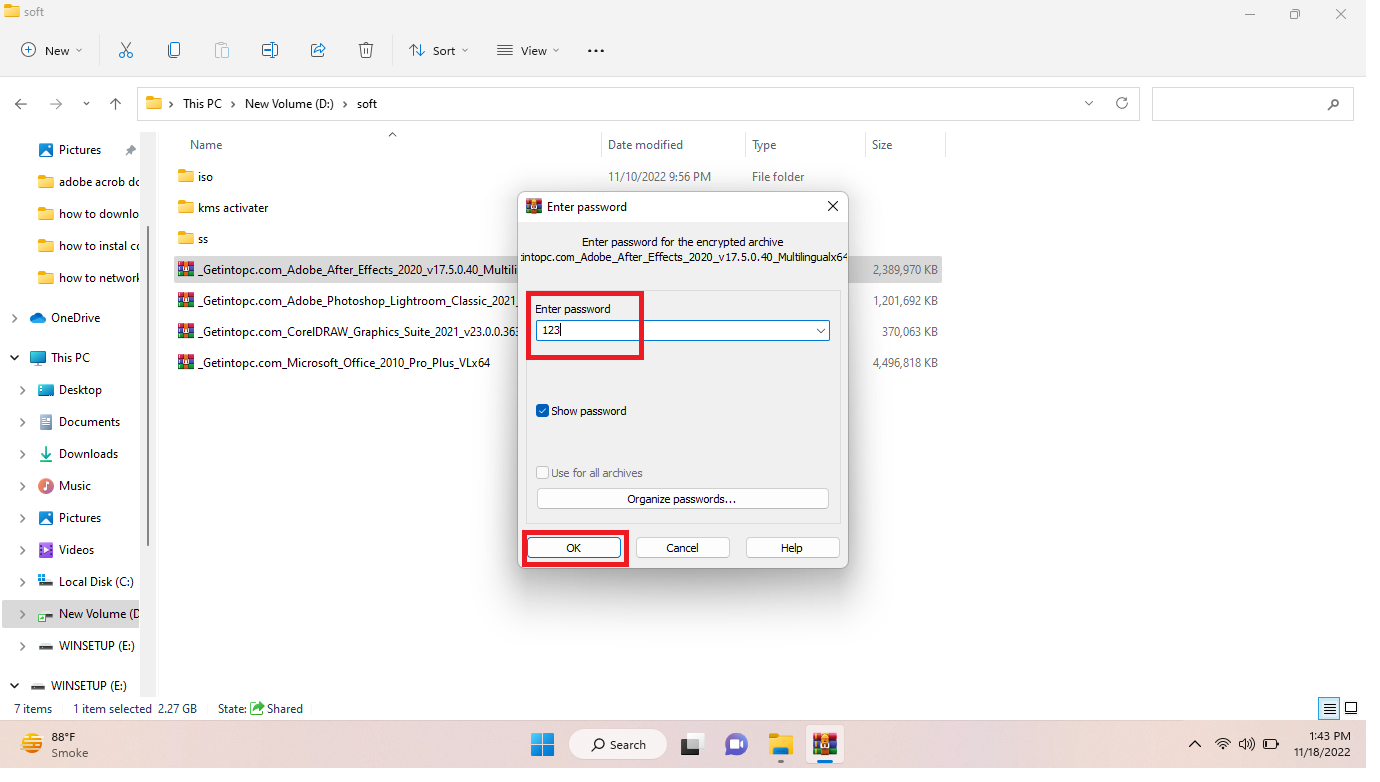Click the Paste clipboard icon in toolbar
The image size is (1380, 782).
(x=222, y=50)
